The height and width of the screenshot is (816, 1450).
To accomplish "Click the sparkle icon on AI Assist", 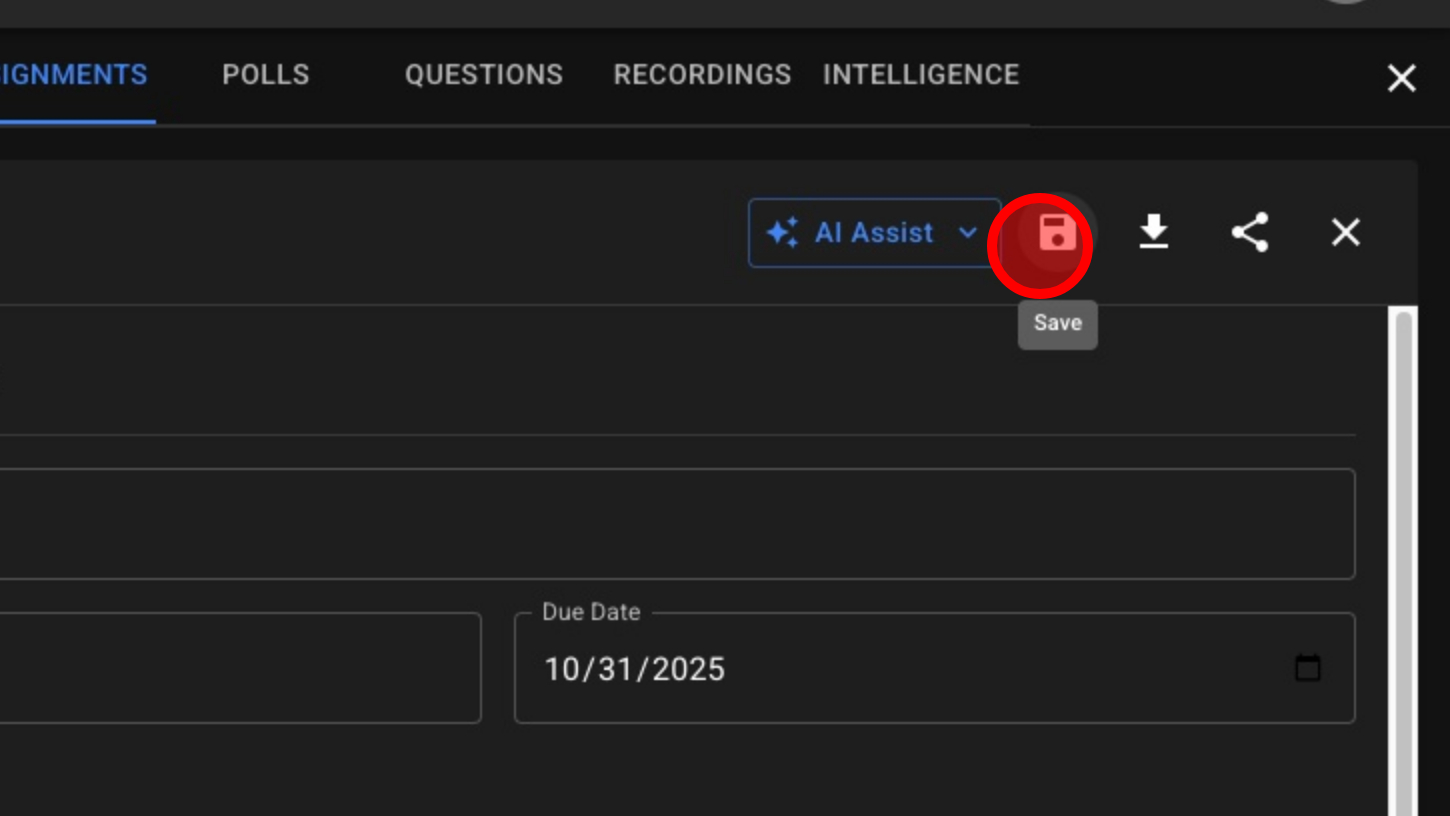I will point(782,232).
